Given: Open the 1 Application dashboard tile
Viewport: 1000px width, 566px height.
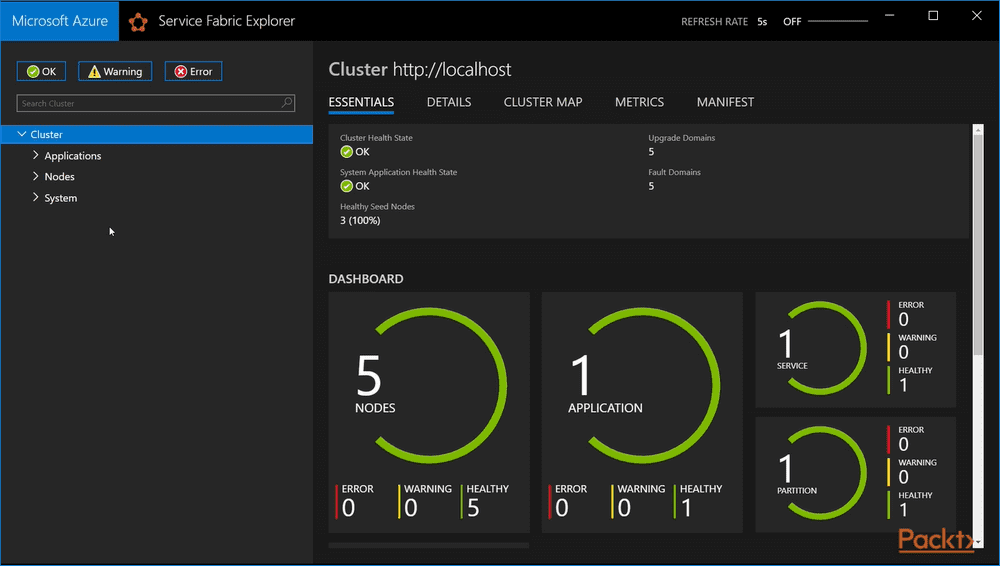Looking at the screenshot, I should point(642,412).
